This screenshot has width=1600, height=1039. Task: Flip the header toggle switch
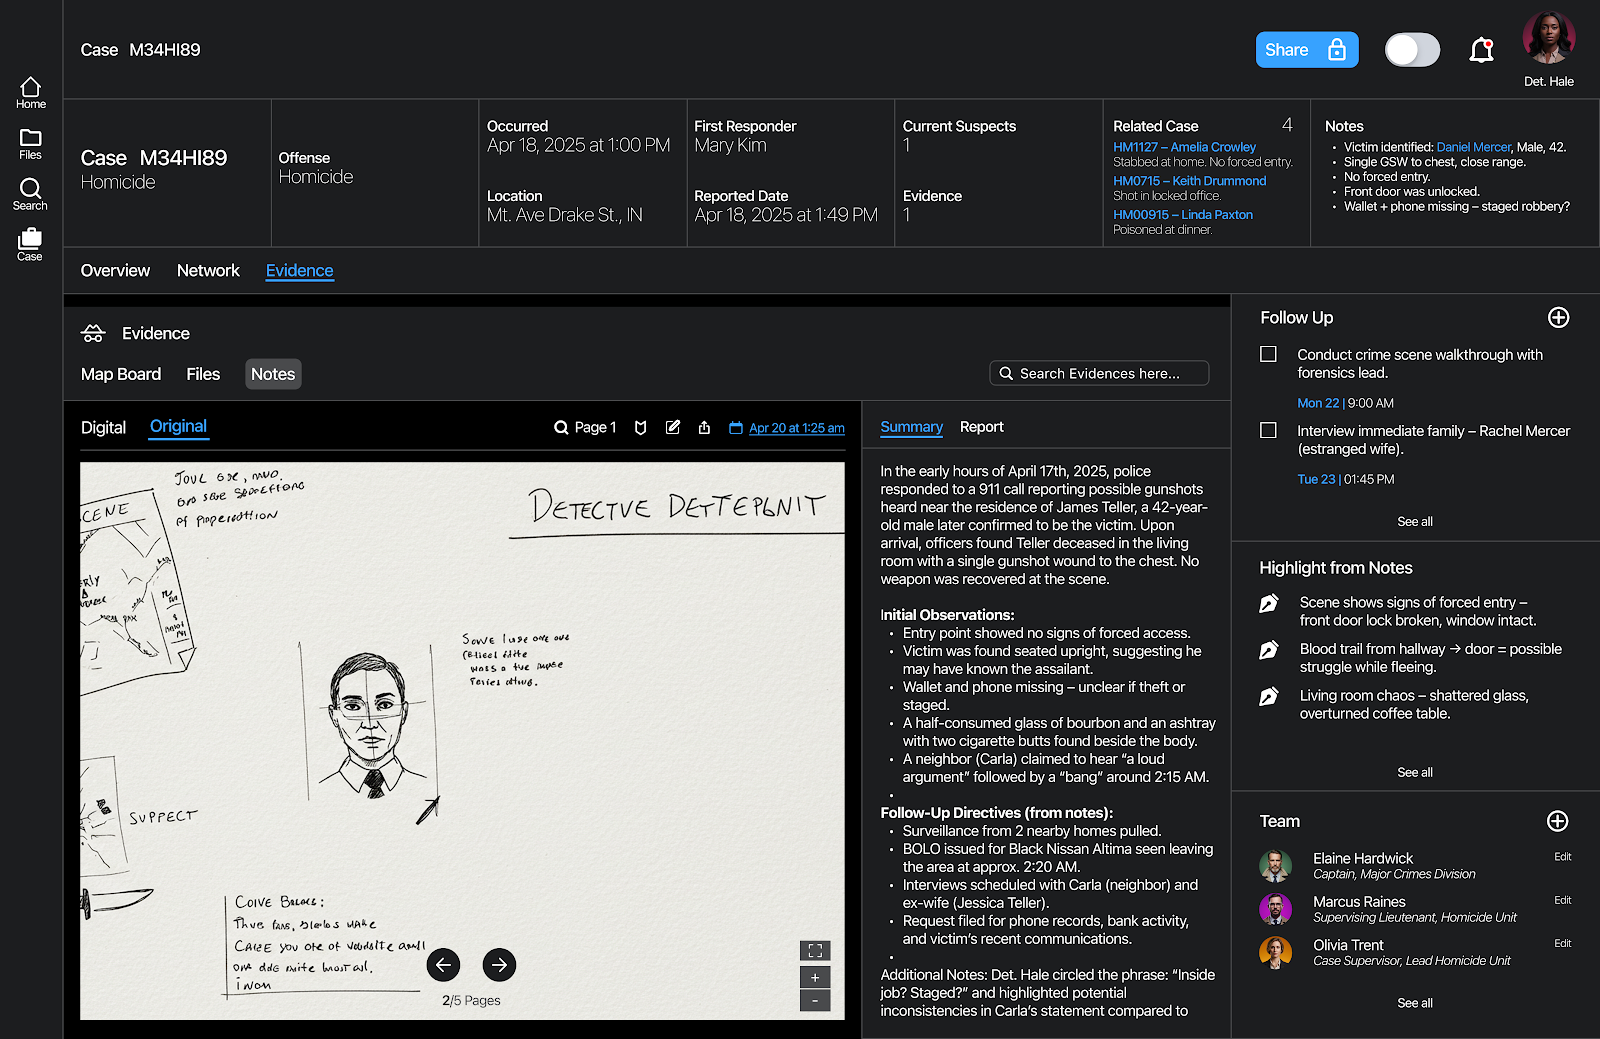tap(1412, 50)
